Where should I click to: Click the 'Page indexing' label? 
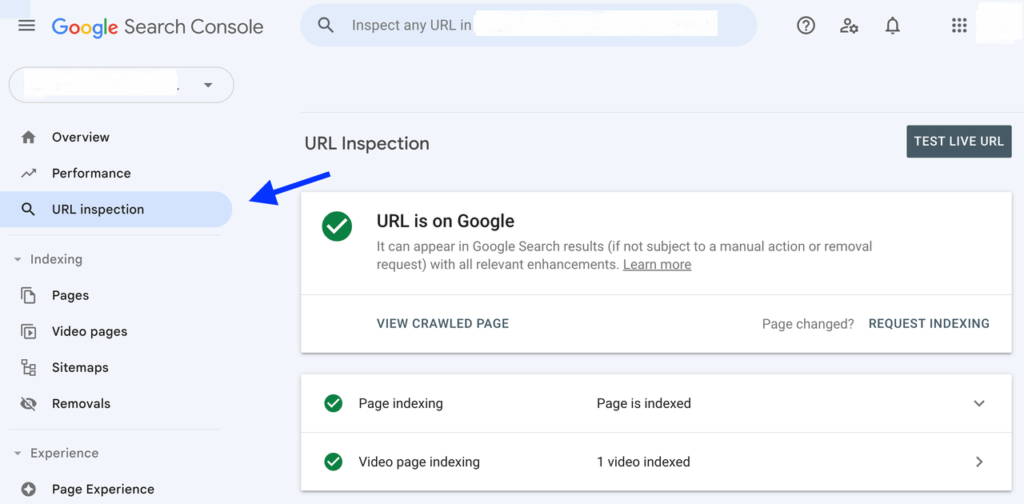click(400, 403)
